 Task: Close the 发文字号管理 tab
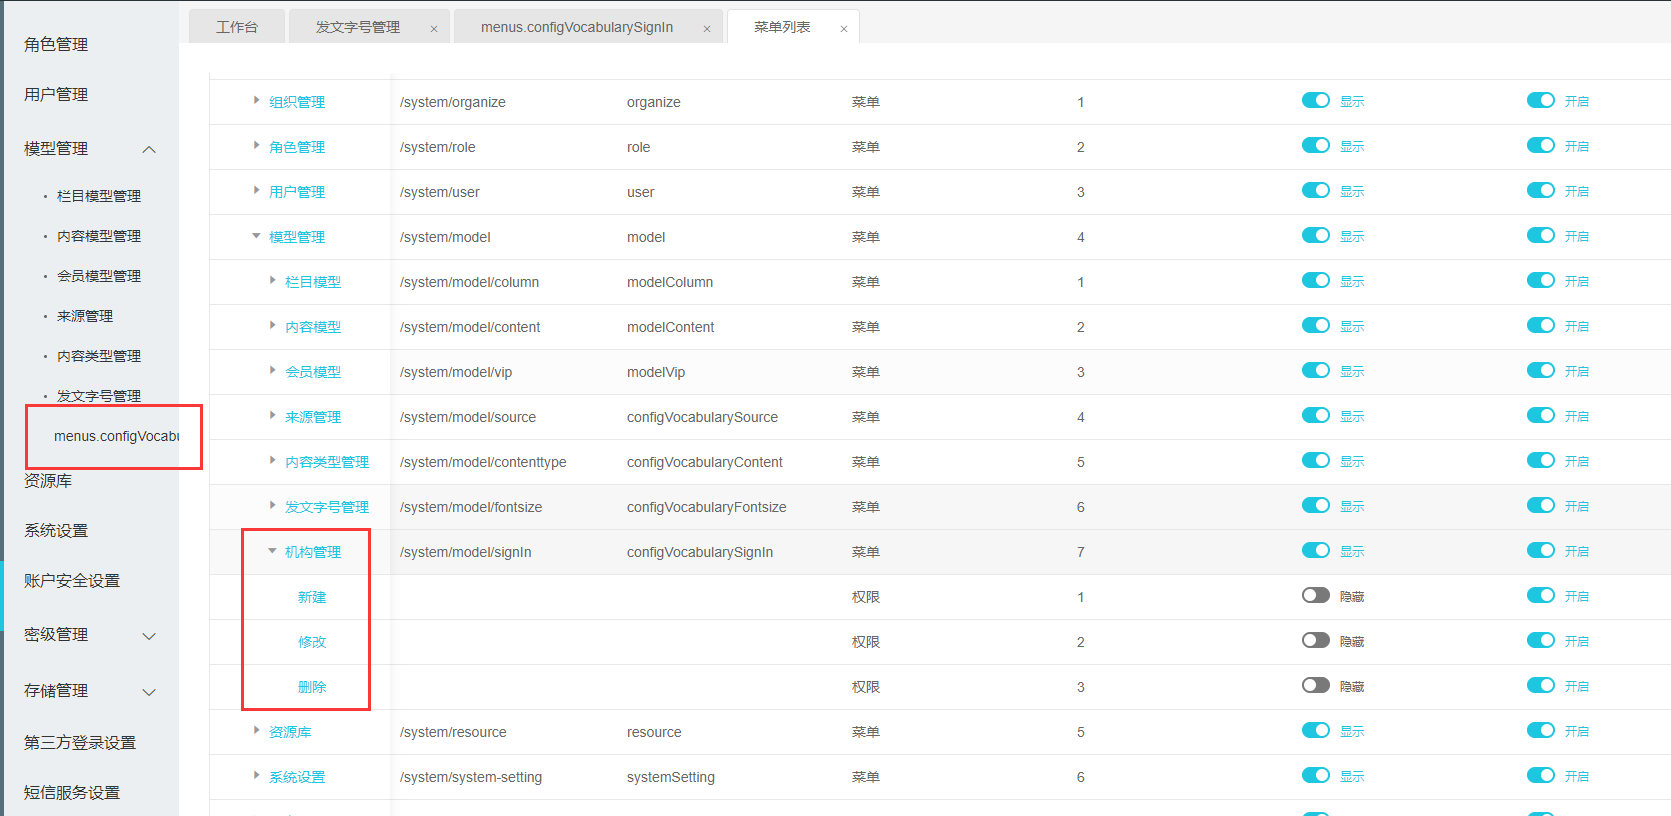point(434,29)
